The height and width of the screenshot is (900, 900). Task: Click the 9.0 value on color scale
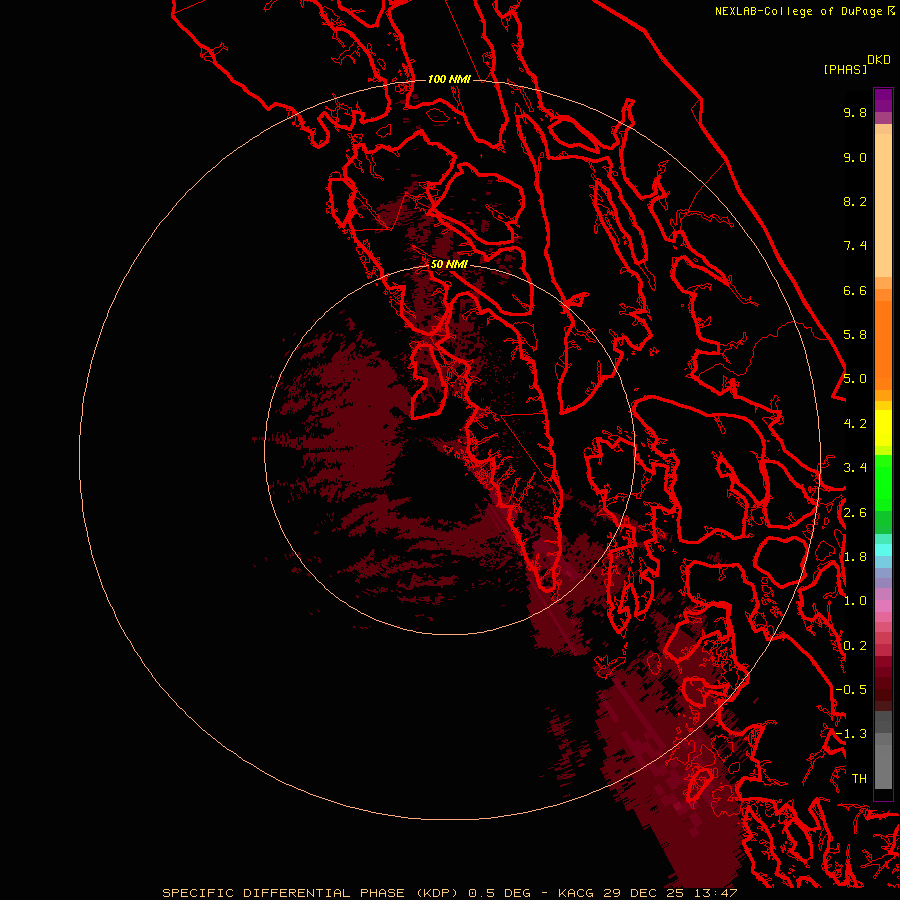tap(855, 157)
